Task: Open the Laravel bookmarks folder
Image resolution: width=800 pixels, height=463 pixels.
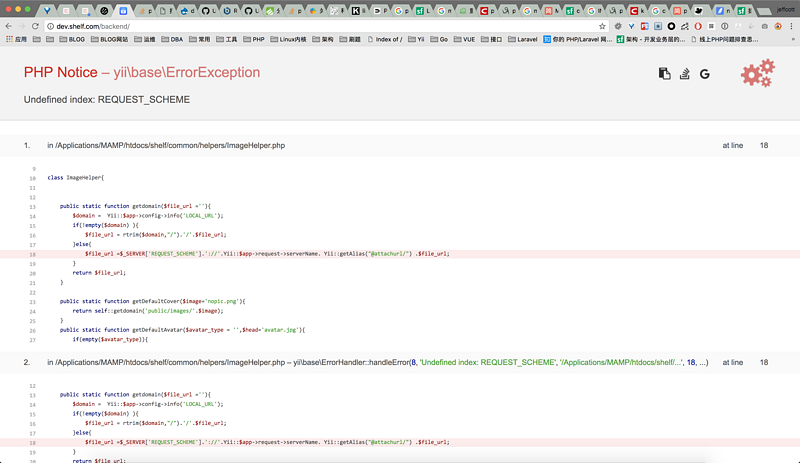Action: (x=522, y=40)
